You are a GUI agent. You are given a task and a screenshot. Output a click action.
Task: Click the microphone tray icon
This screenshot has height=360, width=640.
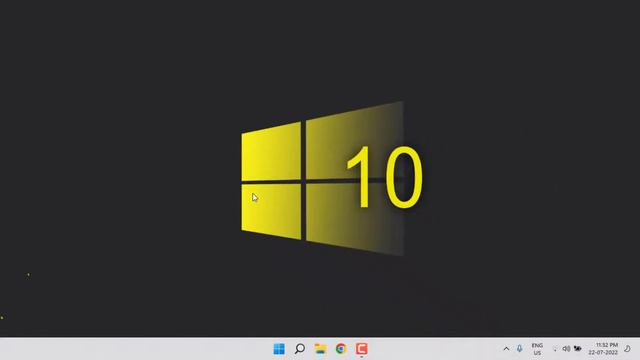(x=519, y=349)
